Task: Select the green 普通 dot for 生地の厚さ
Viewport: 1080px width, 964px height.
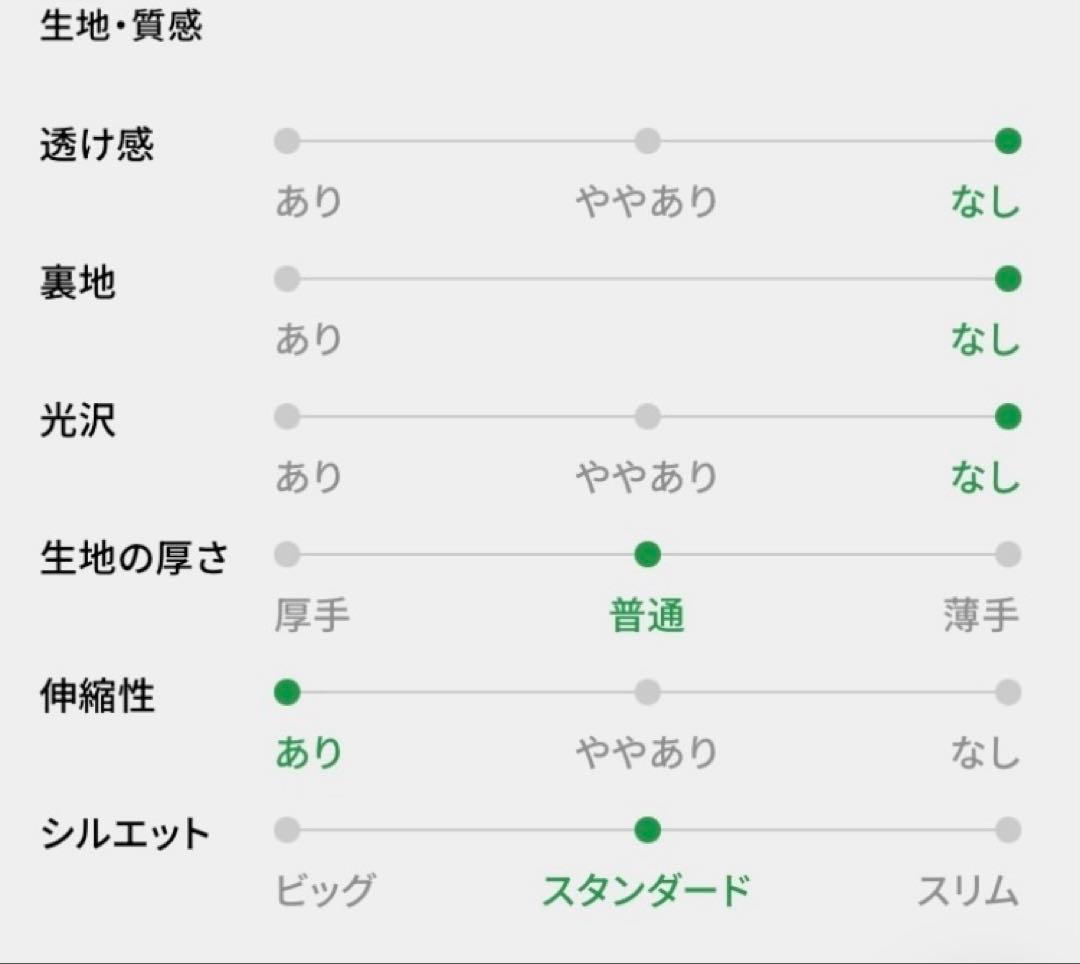Action: pyautogui.click(x=647, y=554)
